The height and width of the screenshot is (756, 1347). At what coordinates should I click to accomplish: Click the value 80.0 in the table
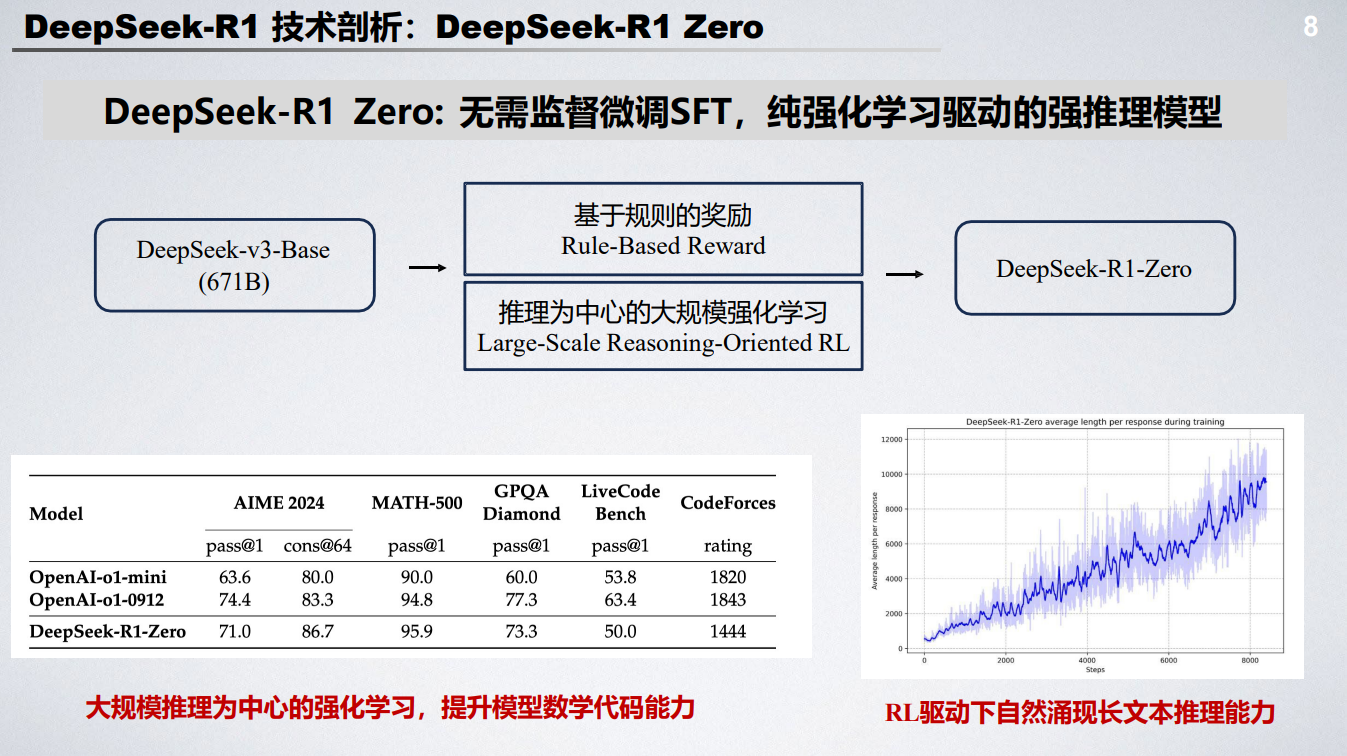click(x=317, y=577)
